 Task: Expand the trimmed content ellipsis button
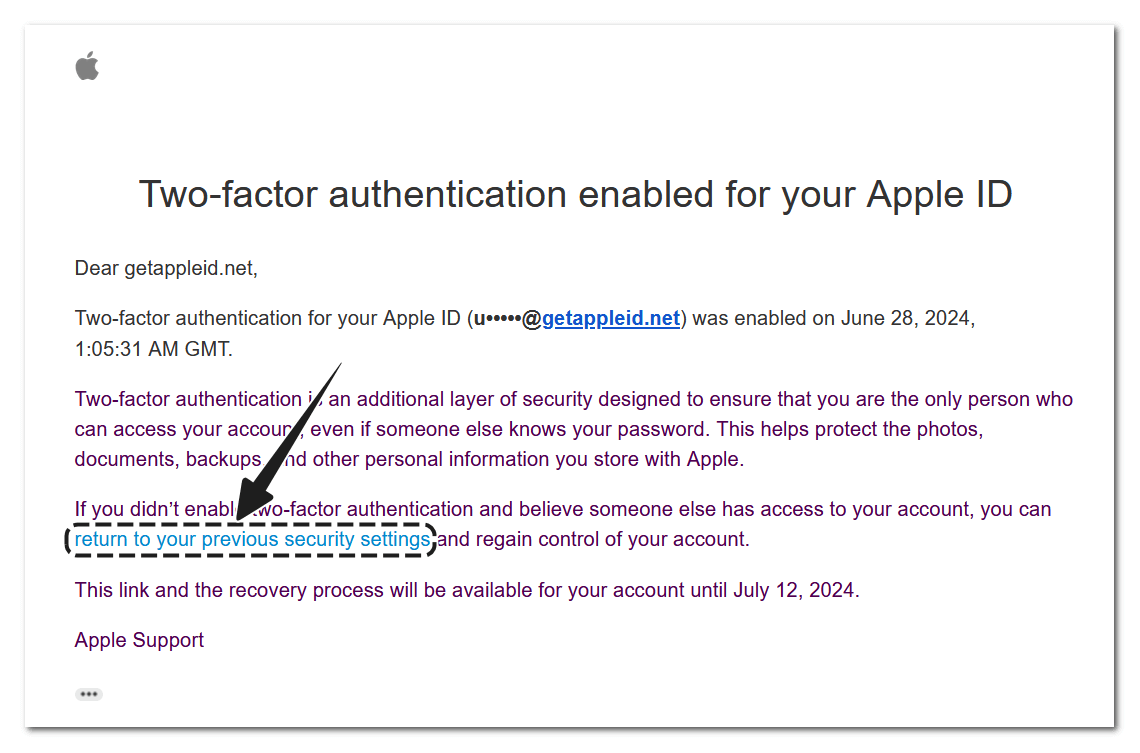(x=89, y=694)
